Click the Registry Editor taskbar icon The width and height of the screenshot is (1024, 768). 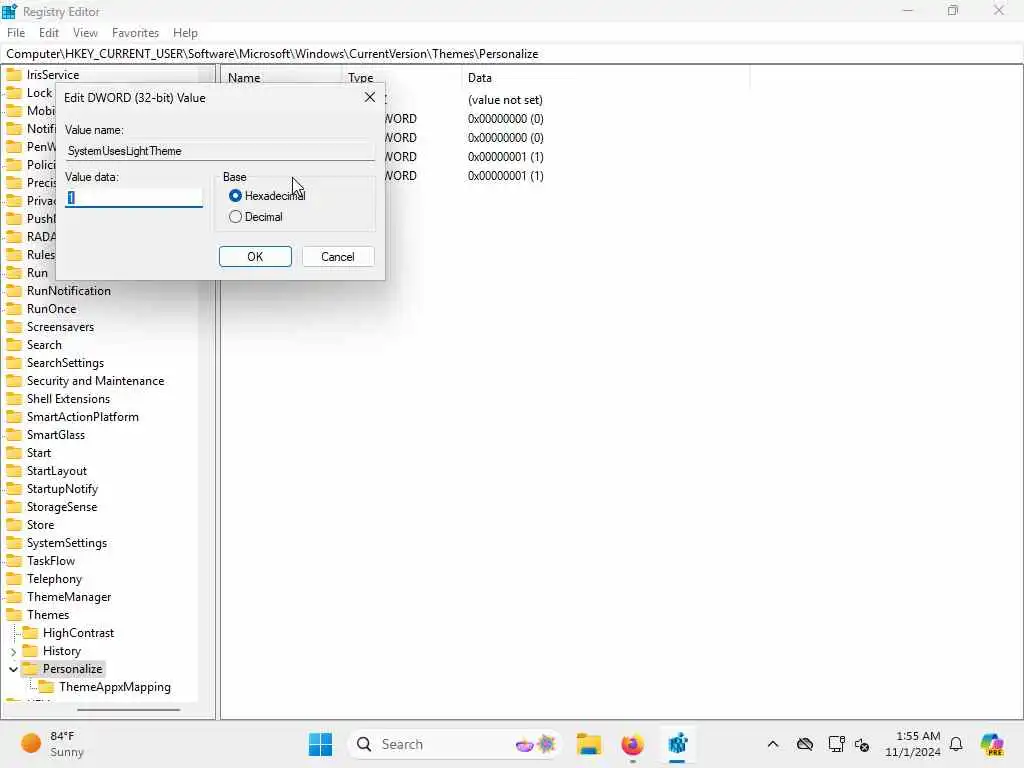tap(677, 744)
